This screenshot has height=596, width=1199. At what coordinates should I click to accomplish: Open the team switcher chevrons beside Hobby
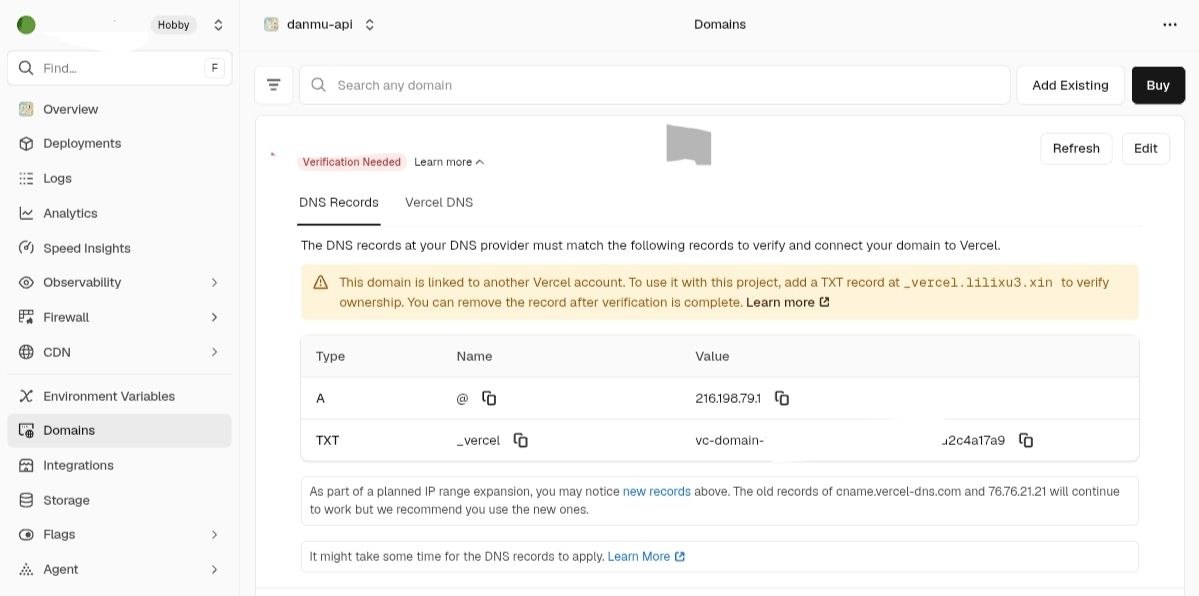click(x=218, y=24)
